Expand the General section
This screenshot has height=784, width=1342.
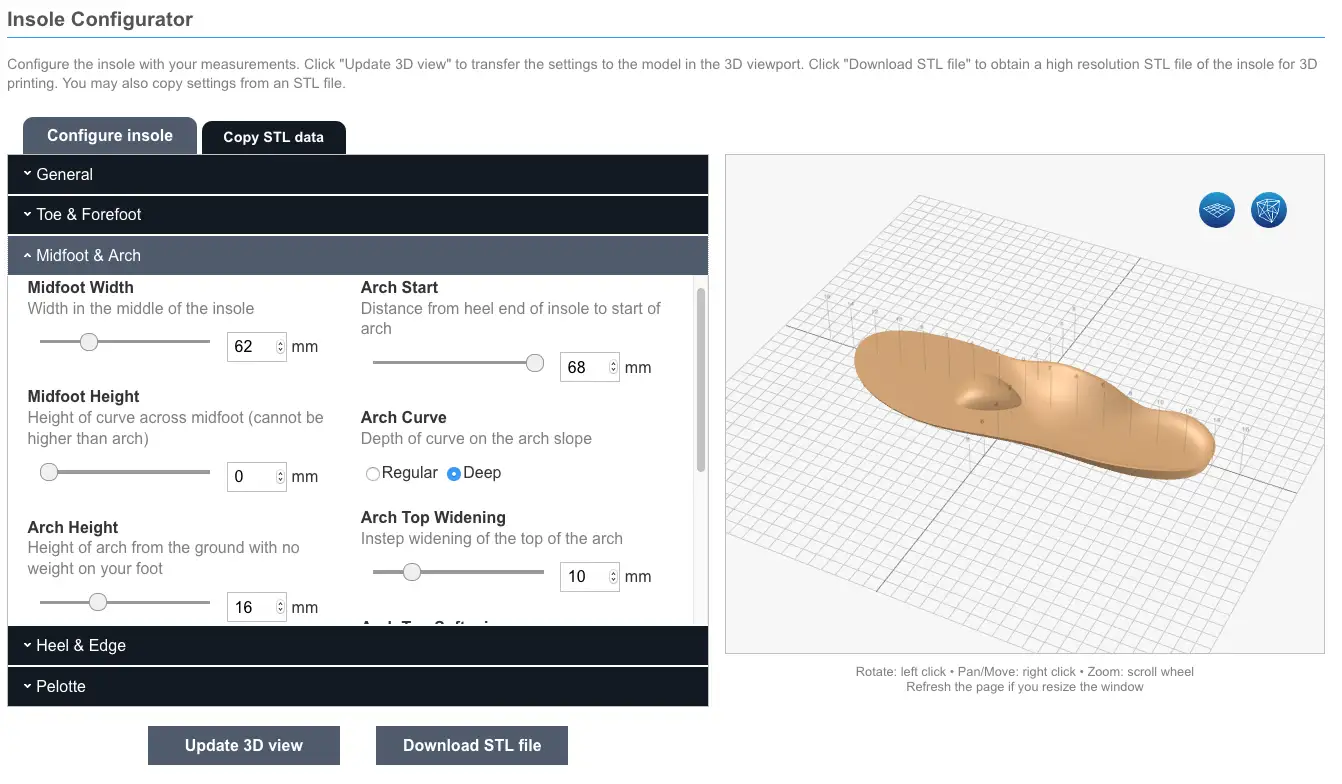pyautogui.click(x=358, y=174)
